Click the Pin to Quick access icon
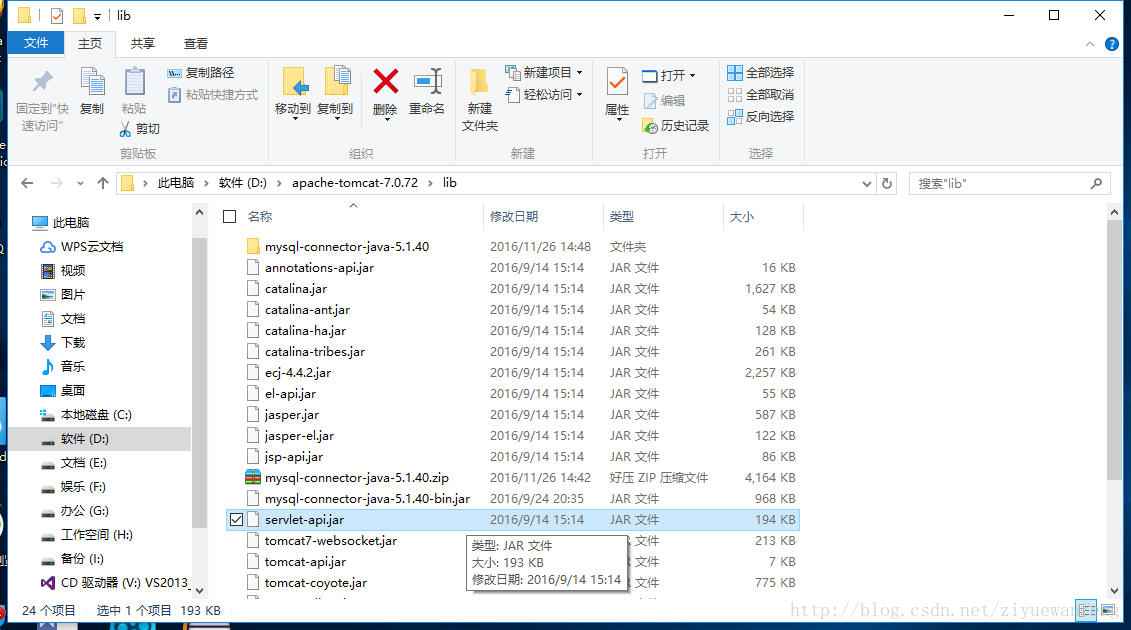Viewport: 1131px width, 630px height. (43, 81)
